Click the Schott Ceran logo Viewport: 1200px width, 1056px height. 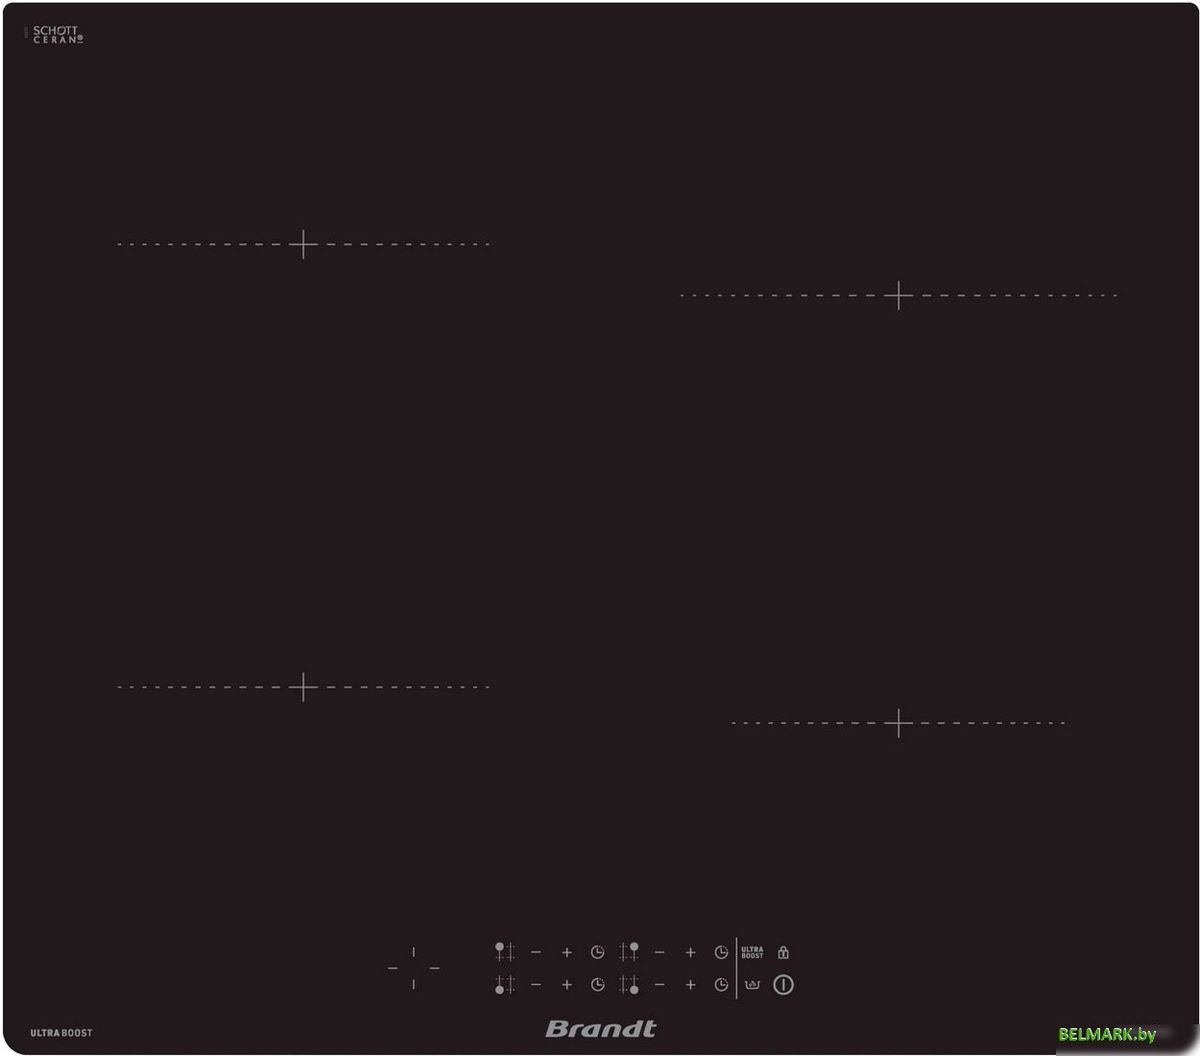(57, 35)
